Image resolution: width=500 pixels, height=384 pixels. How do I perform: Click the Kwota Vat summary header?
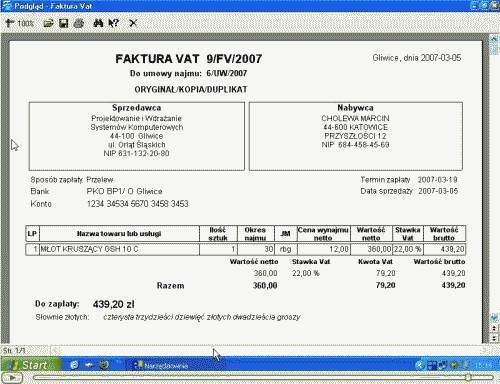pyautogui.click(x=375, y=262)
